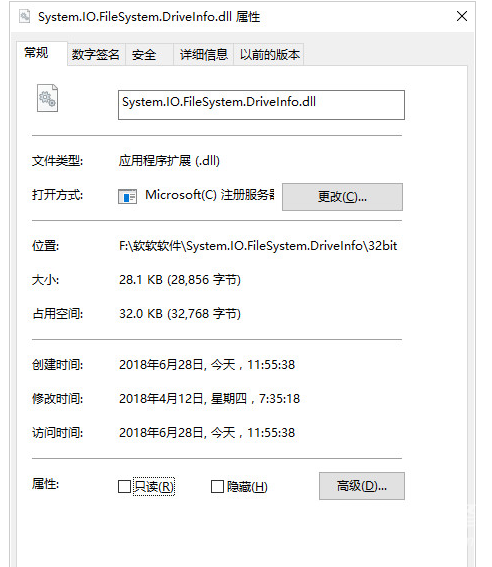Click the large gear DLL file icon
492x567 pixels.
(x=47, y=98)
